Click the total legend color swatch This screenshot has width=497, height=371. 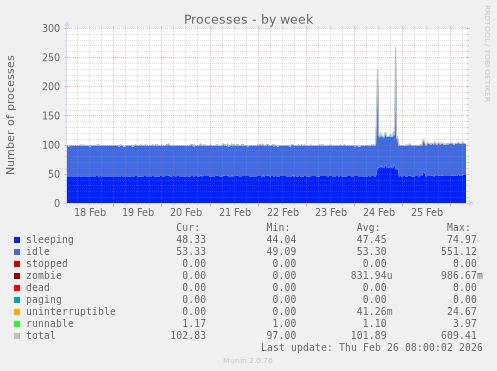[x=17, y=336]
